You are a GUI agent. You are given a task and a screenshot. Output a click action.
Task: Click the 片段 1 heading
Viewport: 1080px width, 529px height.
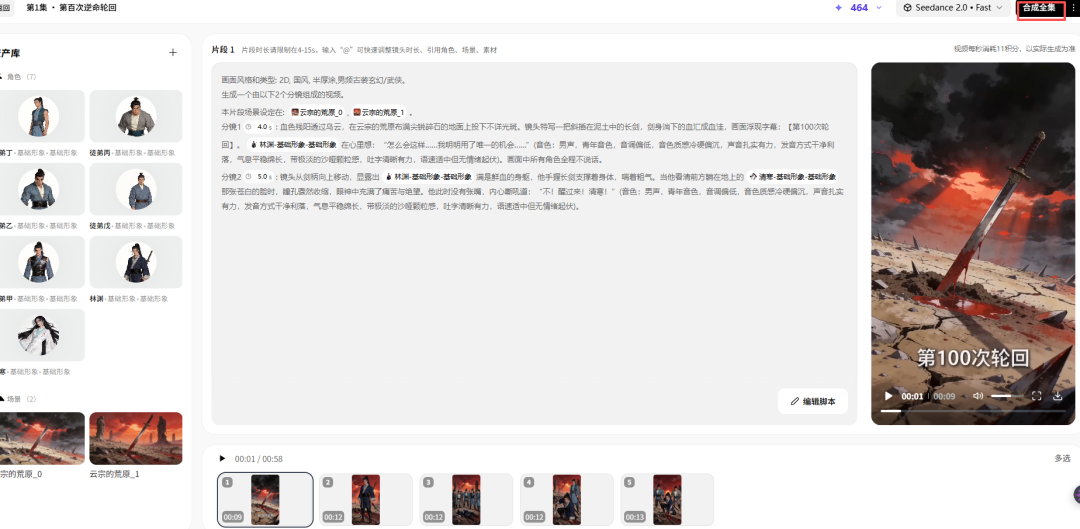(x=223, y=50)
